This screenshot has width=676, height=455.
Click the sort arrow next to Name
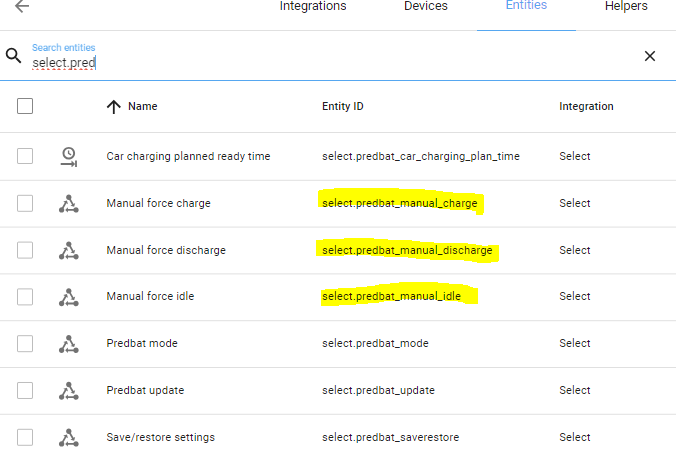coord(114,107)
